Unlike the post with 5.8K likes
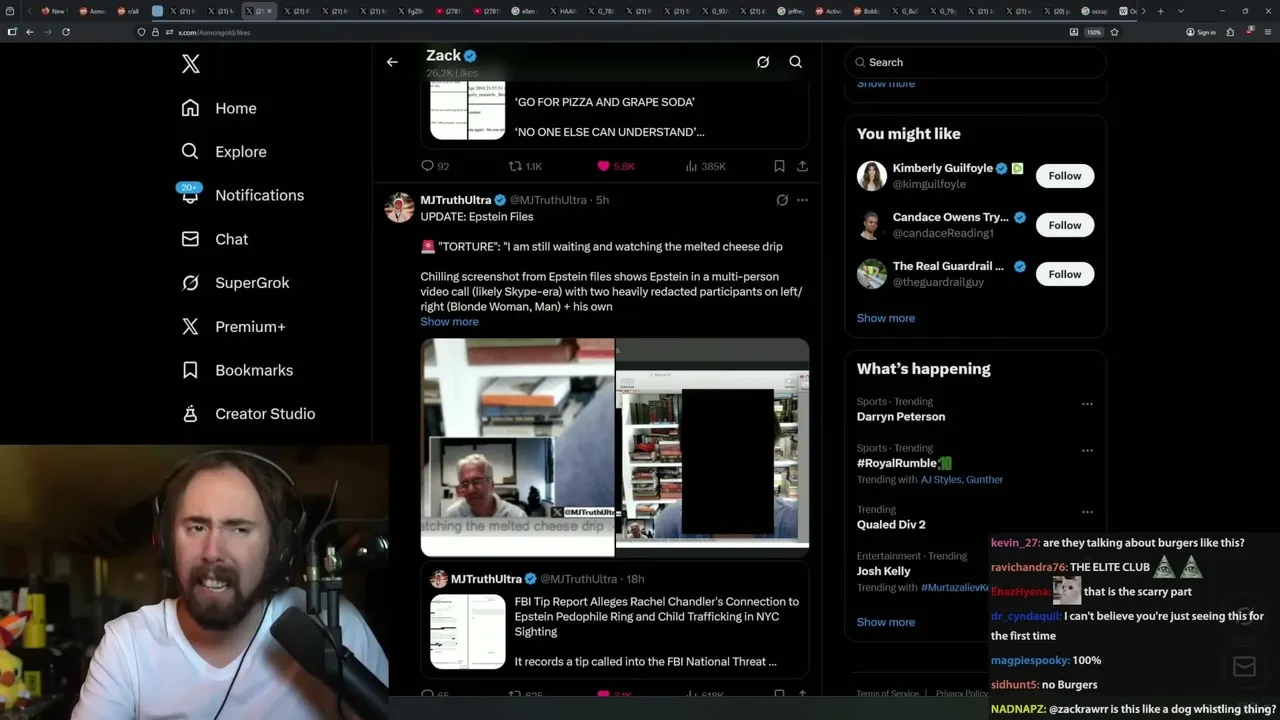1280x720 pixels. (x=615, y=166)
